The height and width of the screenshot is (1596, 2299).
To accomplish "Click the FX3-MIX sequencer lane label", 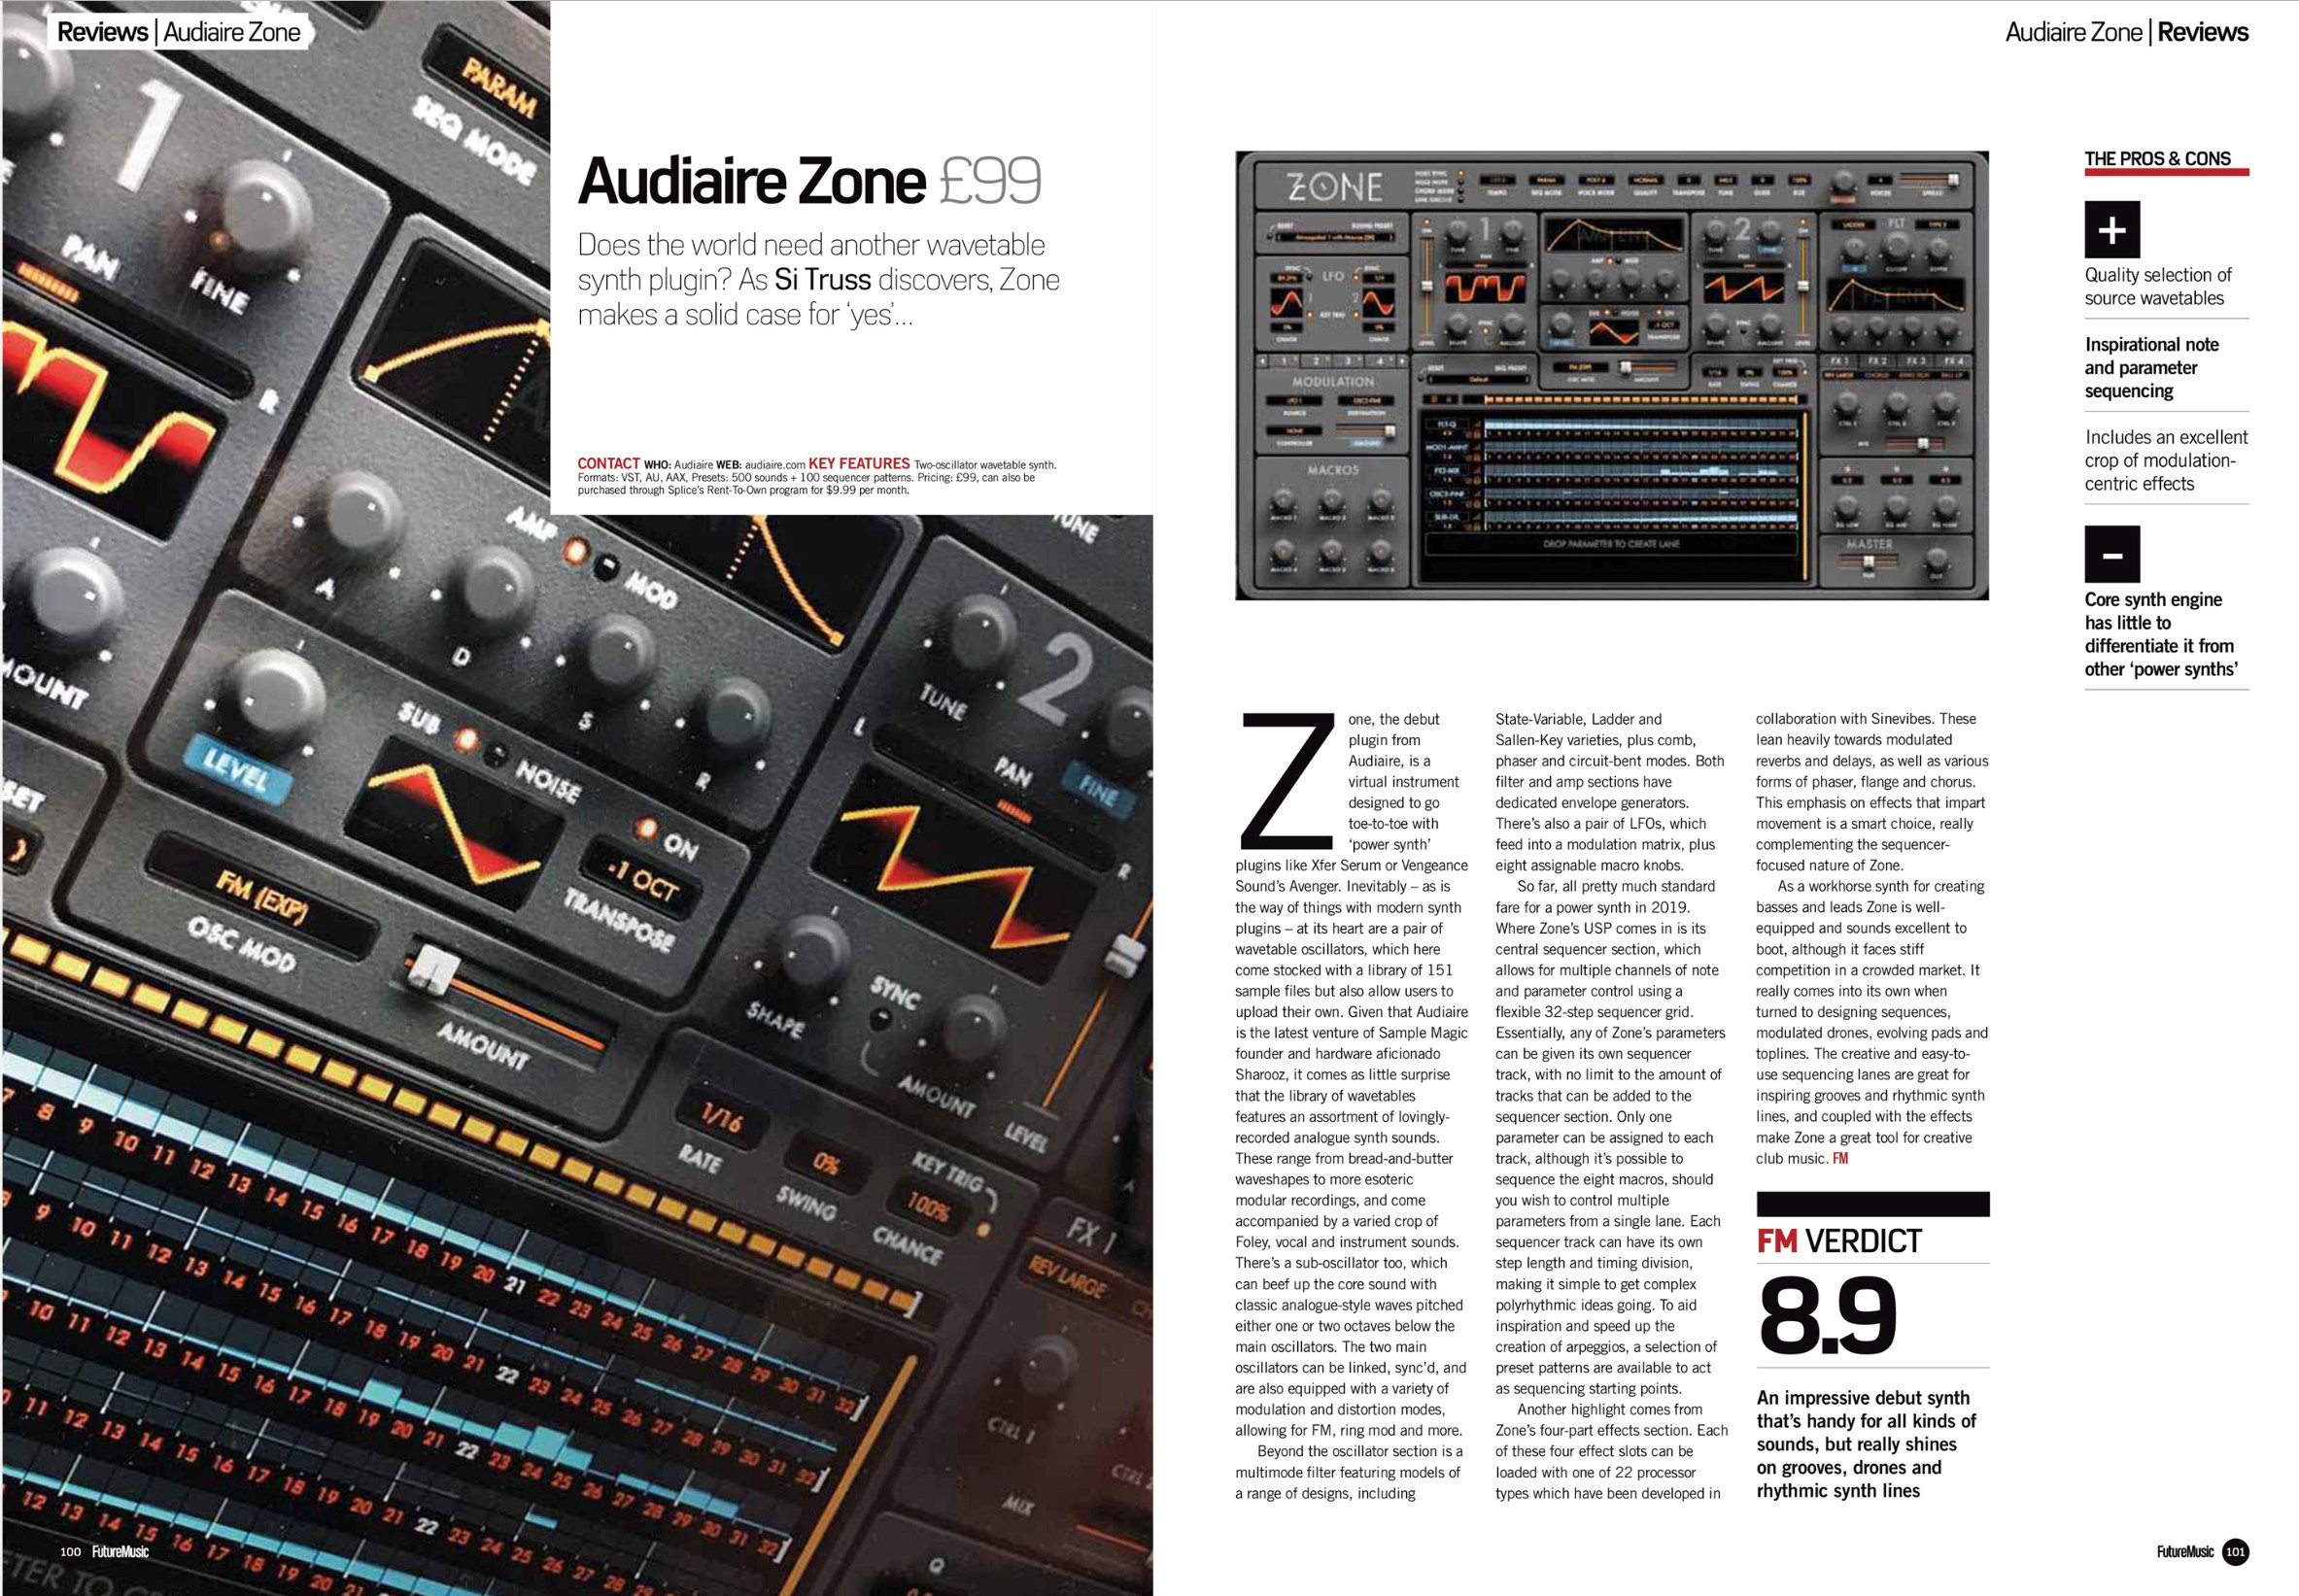I will [1447, 471].
